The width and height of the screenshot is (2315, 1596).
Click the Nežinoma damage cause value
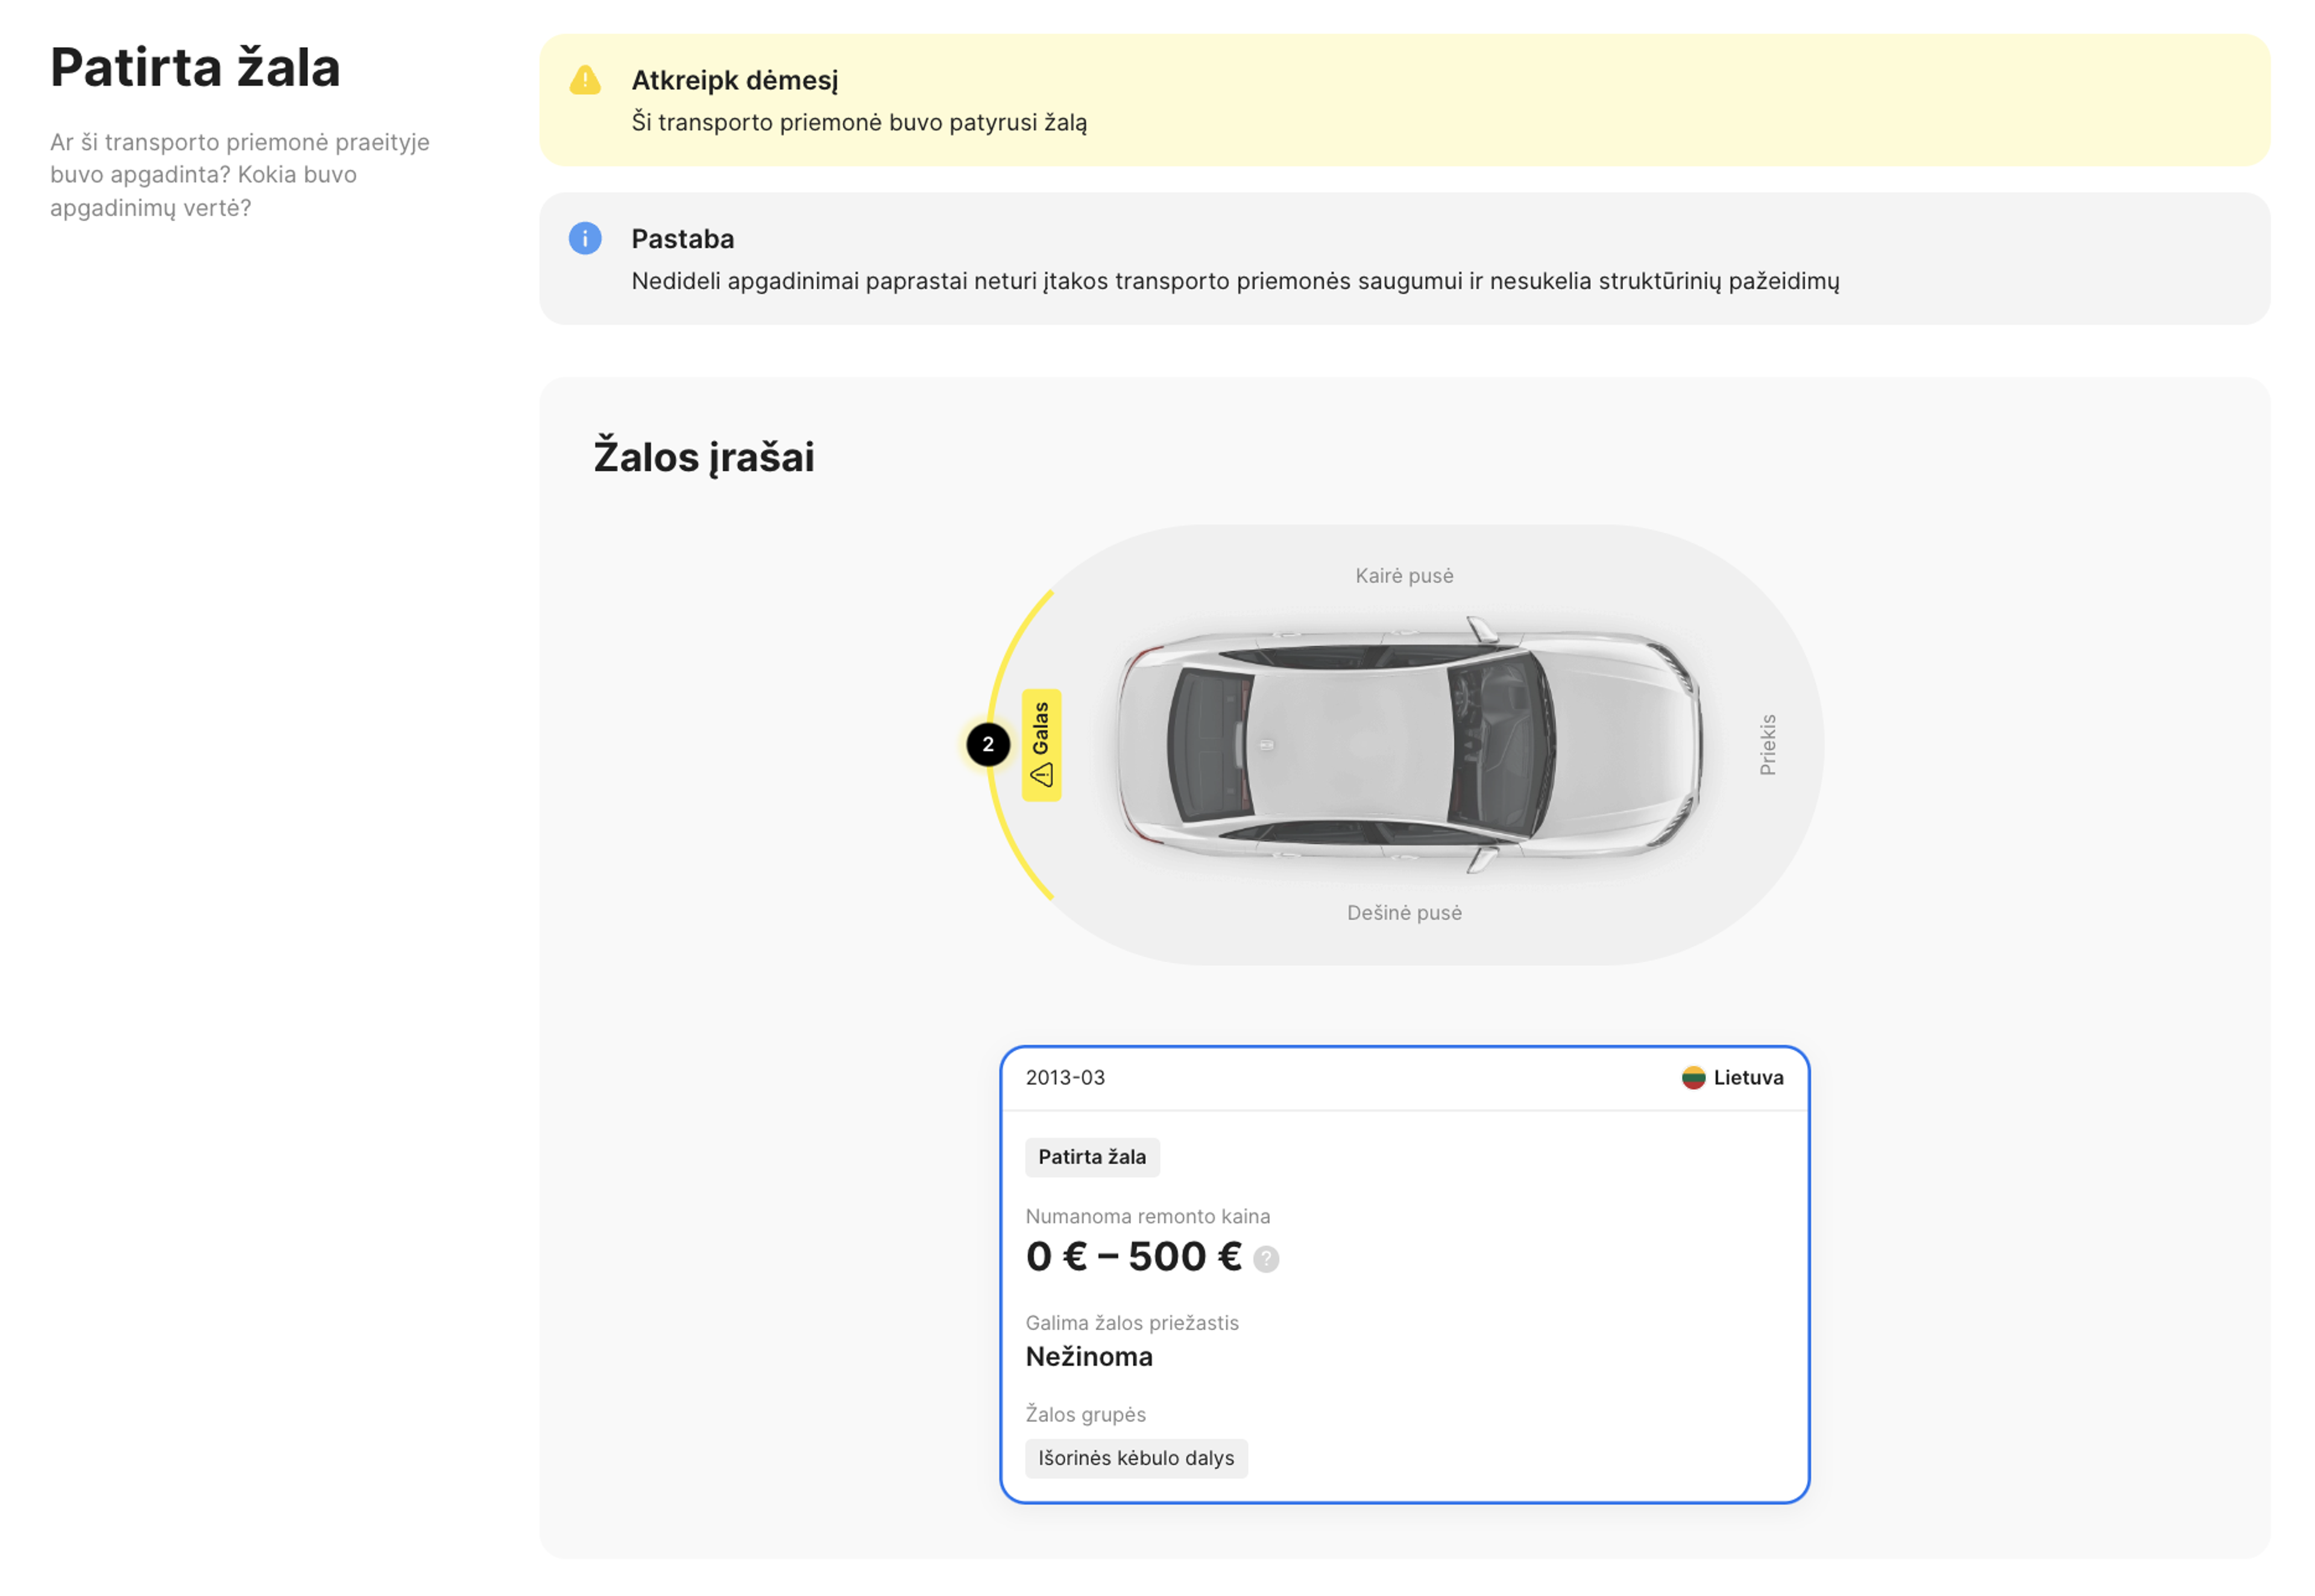click(1089, 1356)
